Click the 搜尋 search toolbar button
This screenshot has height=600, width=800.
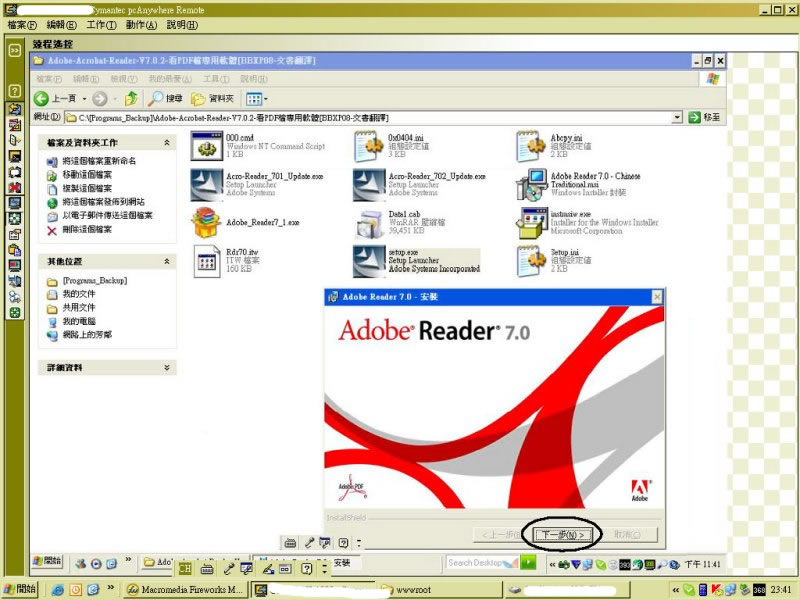click(x=165, y=98)
